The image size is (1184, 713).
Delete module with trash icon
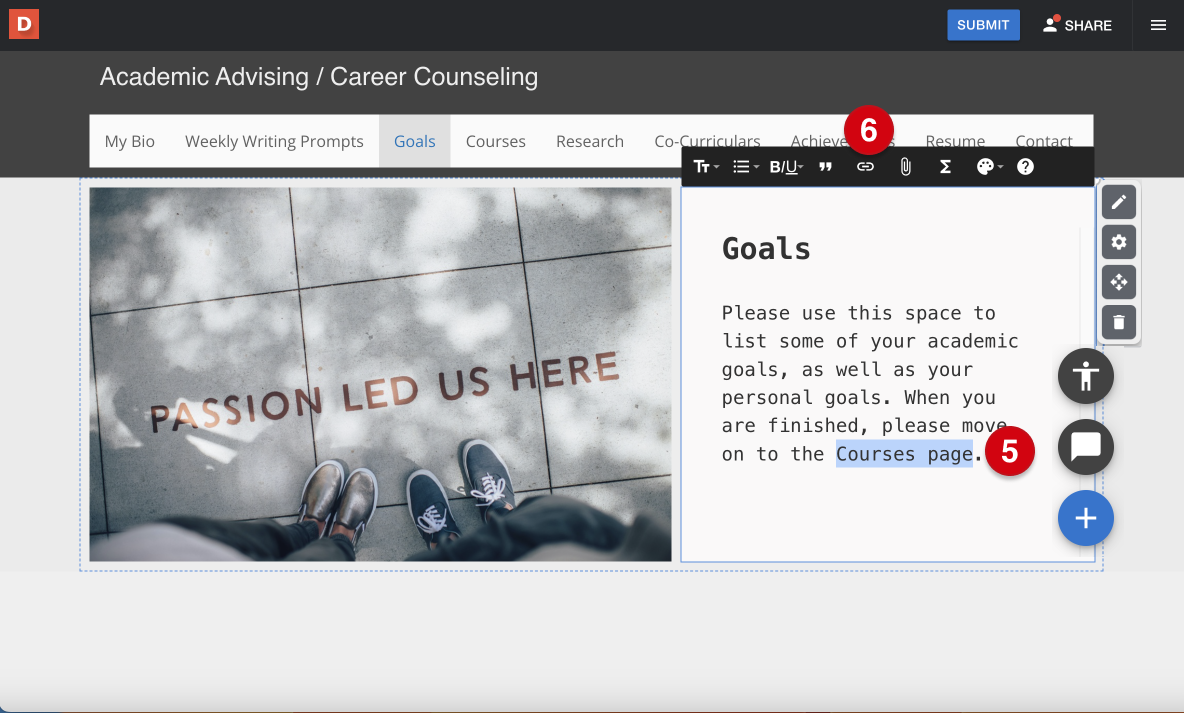pyautogui.click(x=1118, y=323)
